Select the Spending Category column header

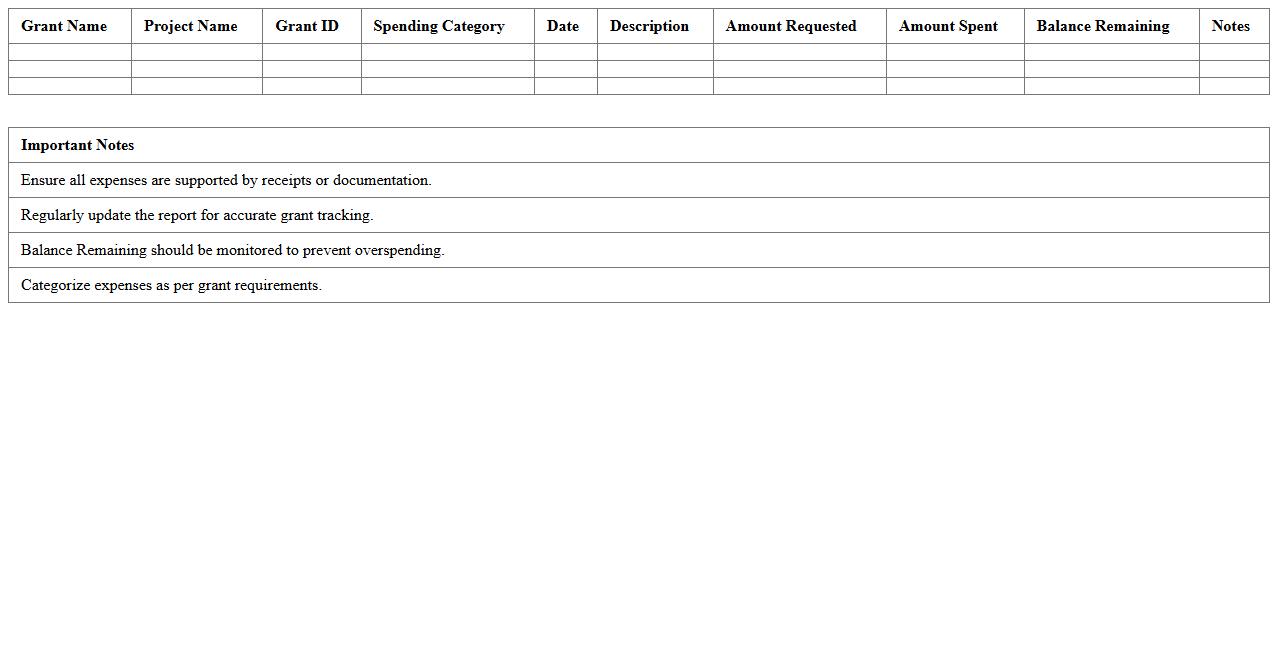click(x=439, y=26)
